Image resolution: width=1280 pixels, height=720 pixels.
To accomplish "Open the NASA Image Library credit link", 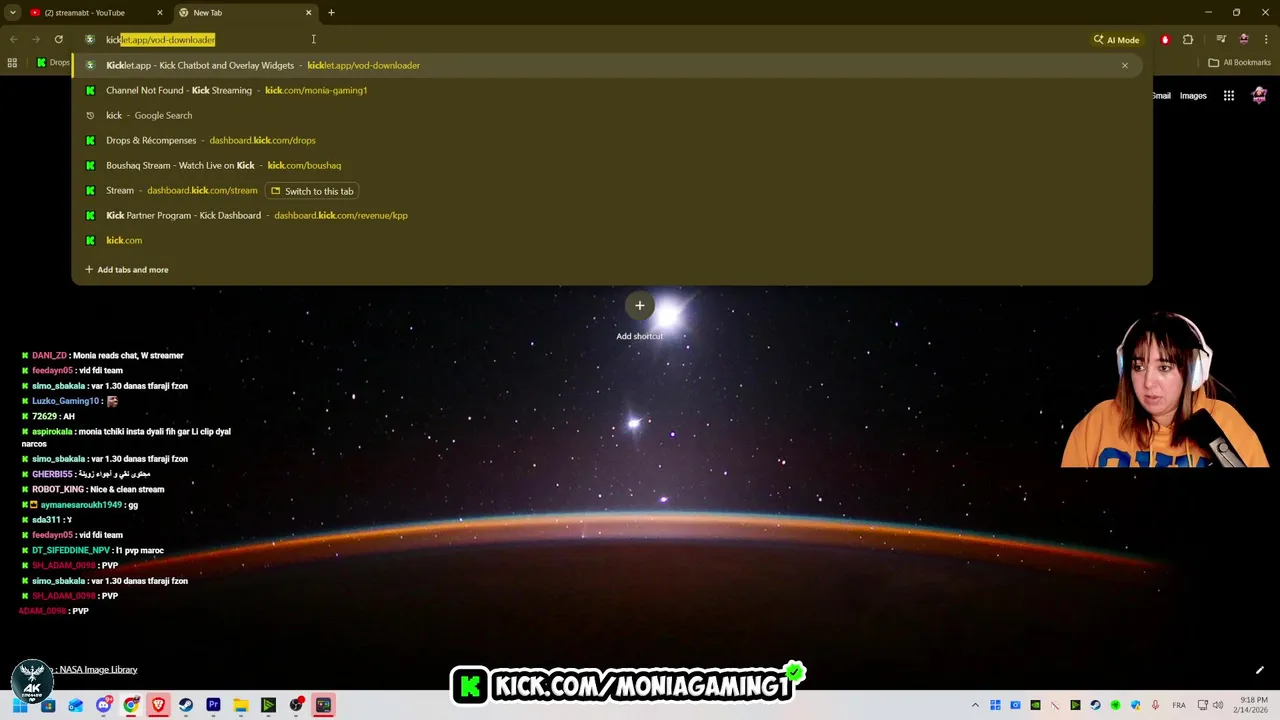I will click(x=98, y=670).
